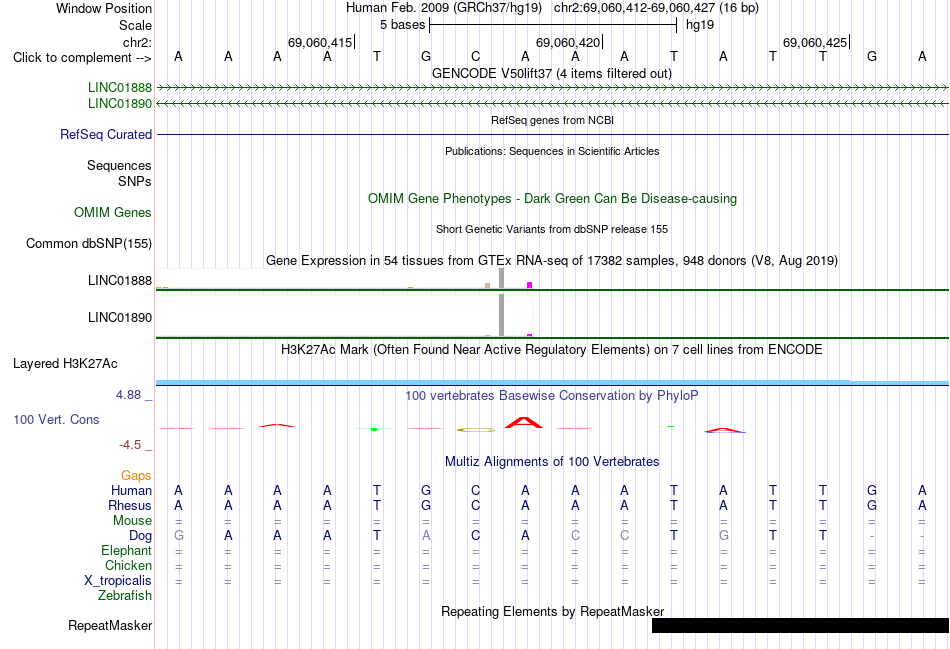The height and width of the screenshot is (649, 950).
Task: Click the tall gray bar in LINC01890 GTEx chart
Action: 501,315
